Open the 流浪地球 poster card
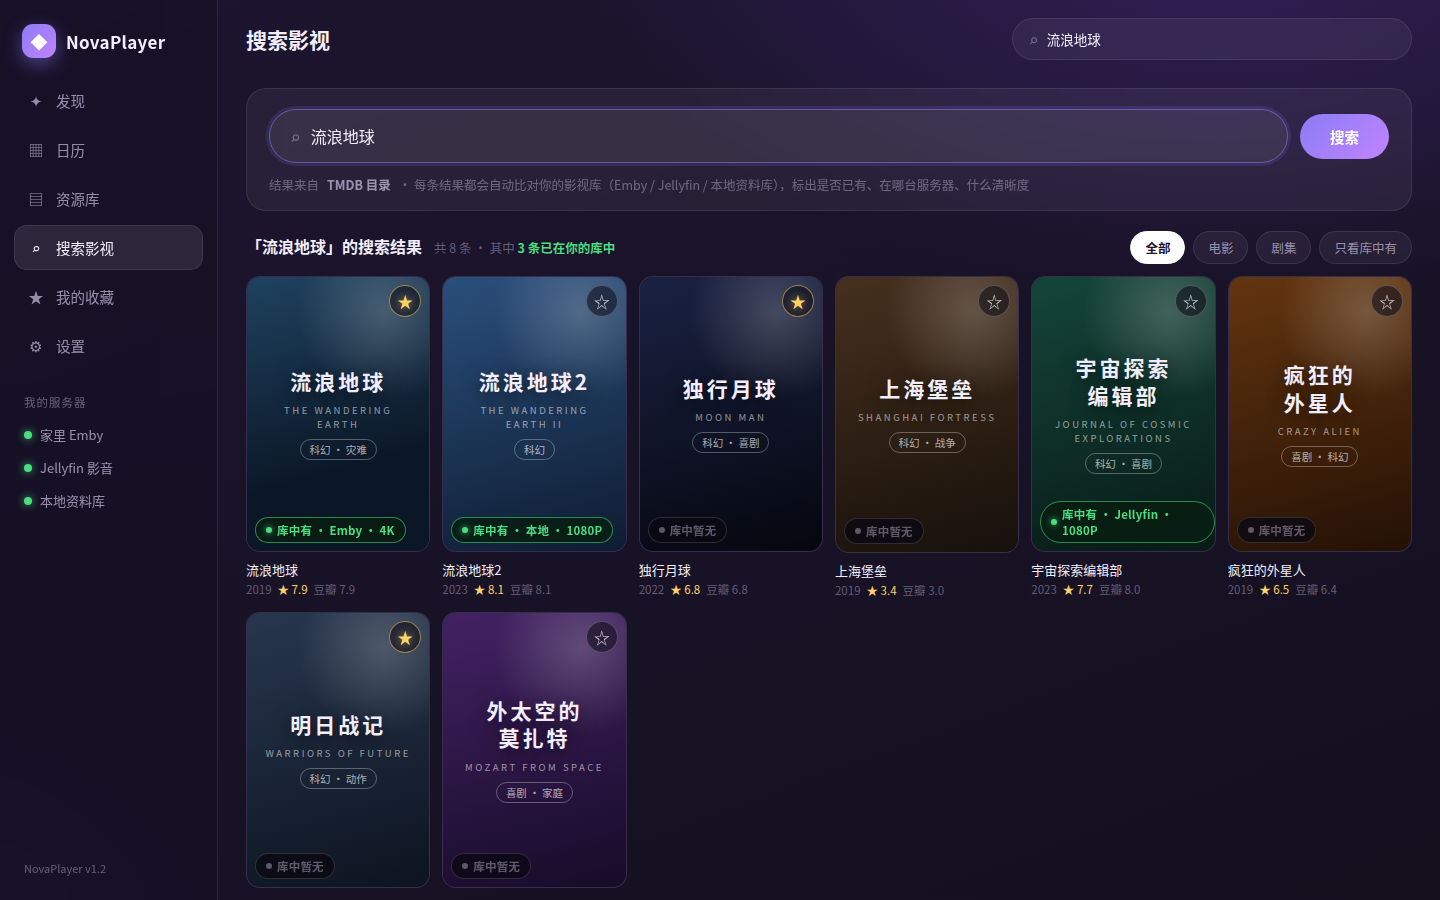The image size is (1440, 900). [338, 414]
